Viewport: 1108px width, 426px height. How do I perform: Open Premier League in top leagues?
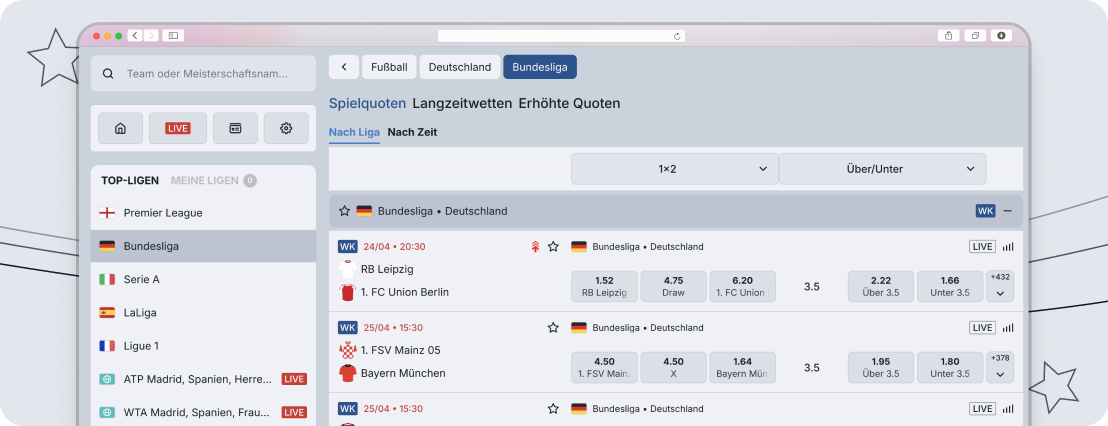click(x=204, y=213)
